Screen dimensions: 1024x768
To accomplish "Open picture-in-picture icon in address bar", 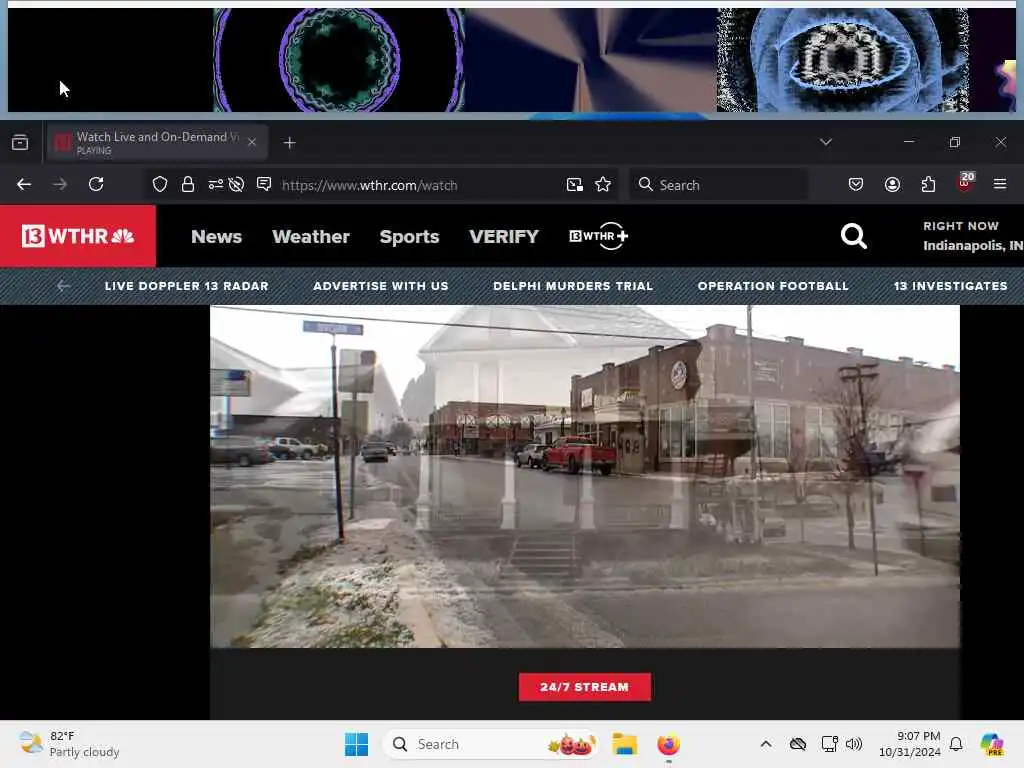I will tap(575, 185).
